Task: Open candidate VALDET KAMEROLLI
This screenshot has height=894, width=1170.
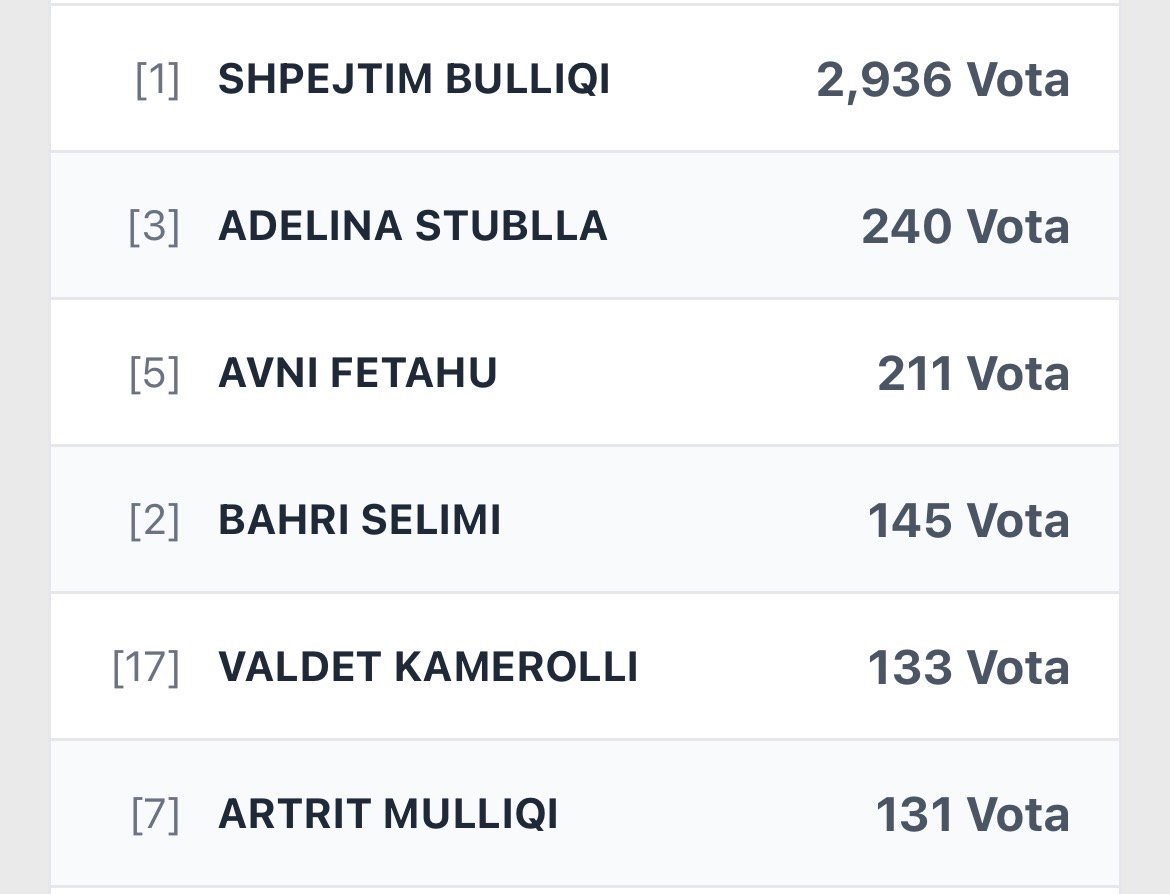Action: pos(427,668)
